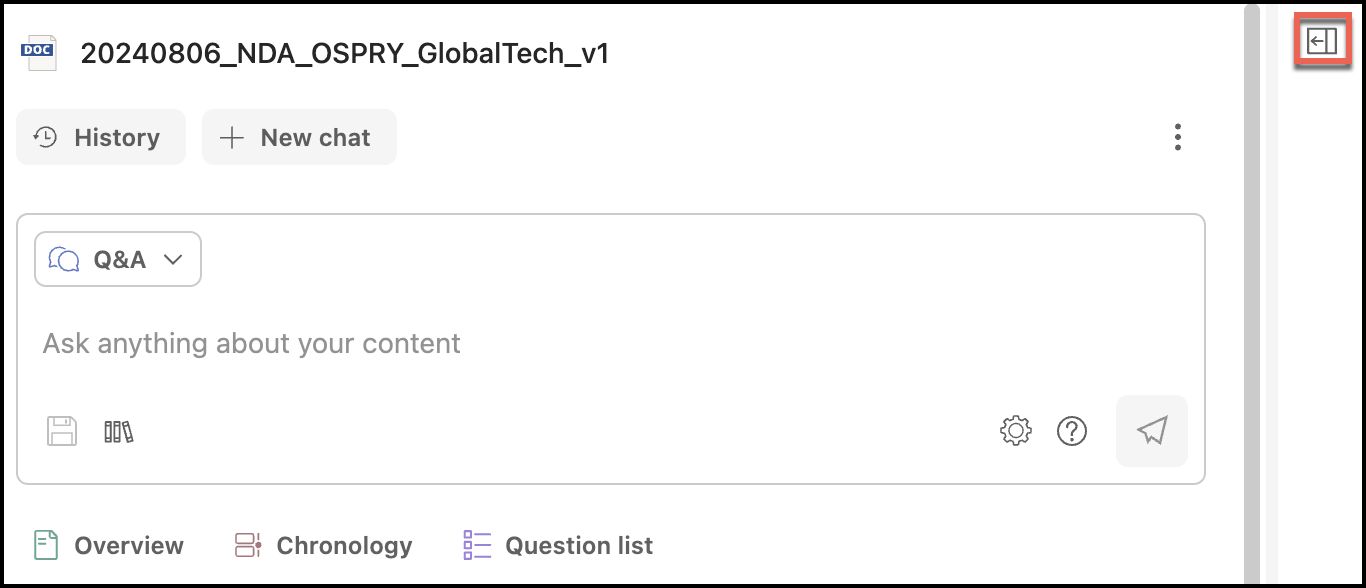Click the green Overview document icon
The width and height of the screenshot is (1366, 588).
[x=44, y=545]
